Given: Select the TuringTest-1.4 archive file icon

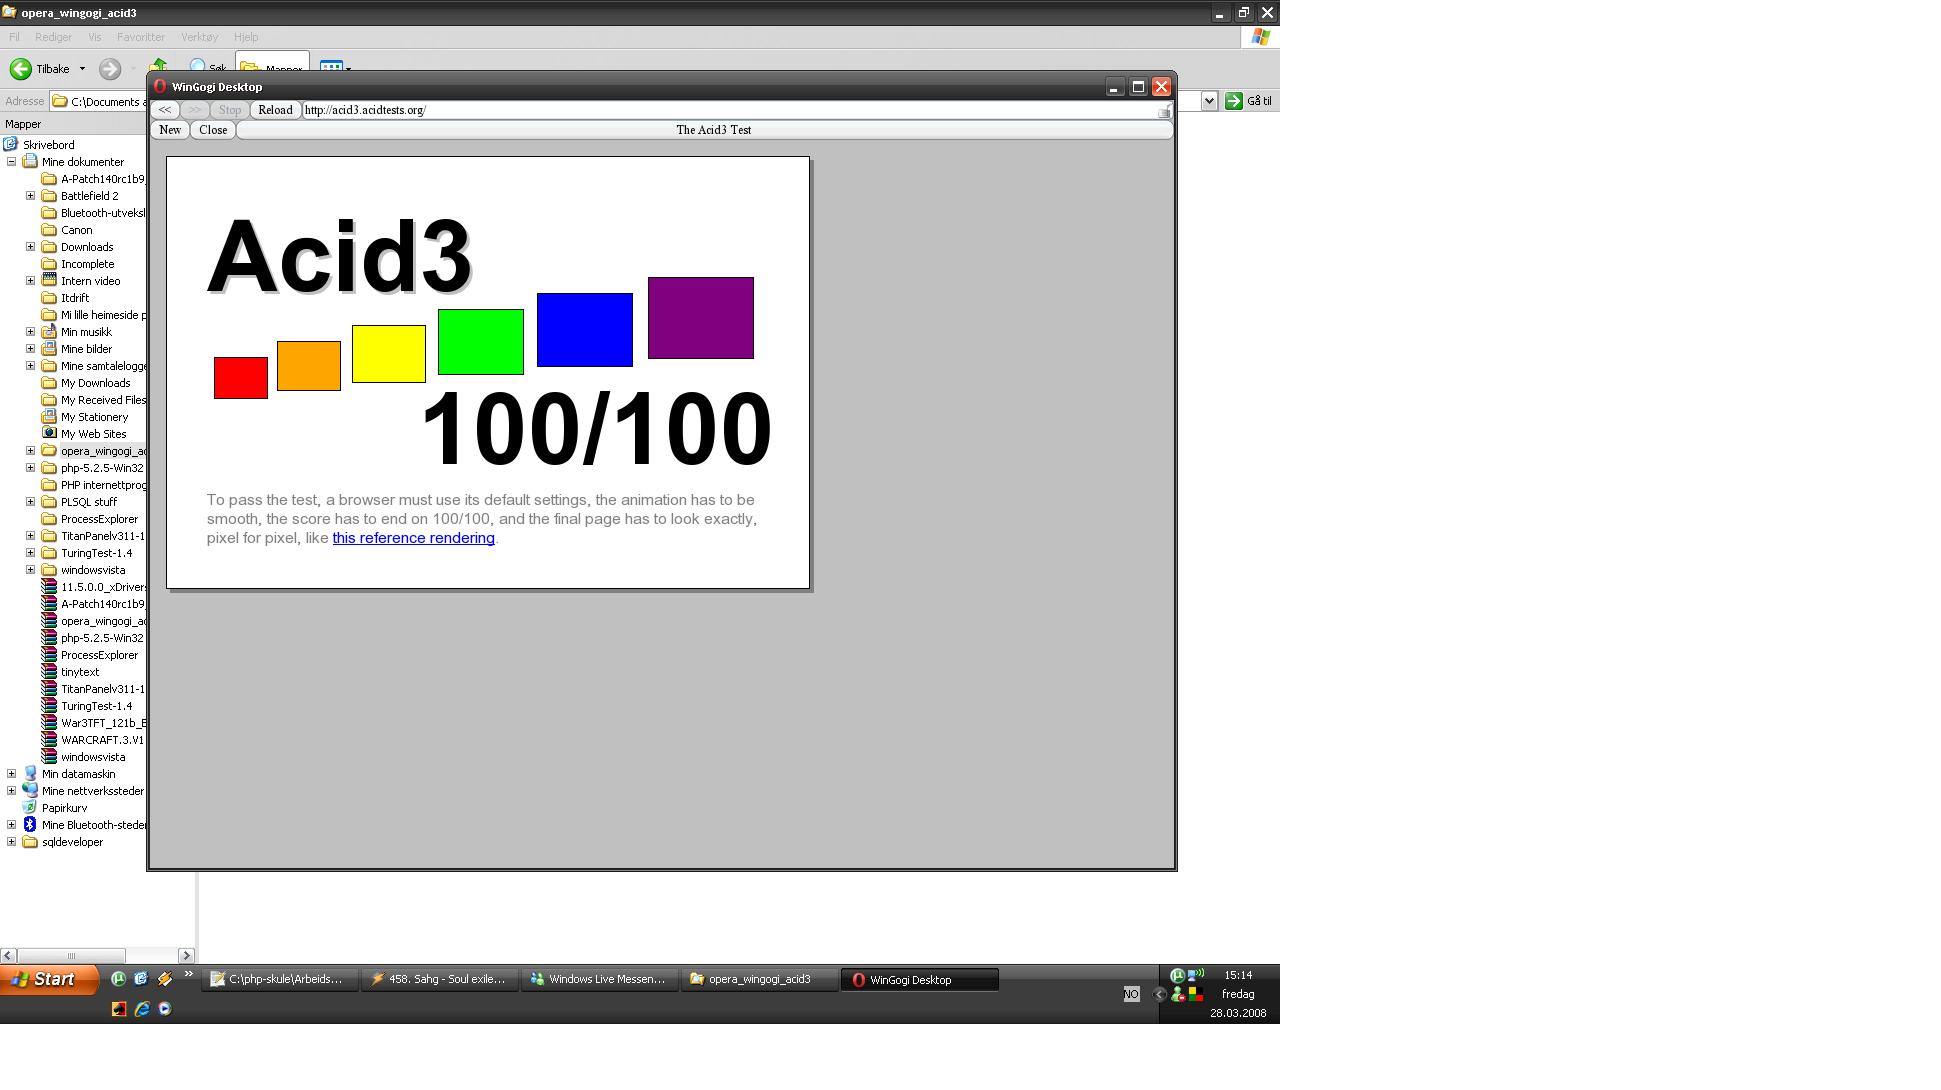Looking at the screenshot, I should click(x=49, y=706).
